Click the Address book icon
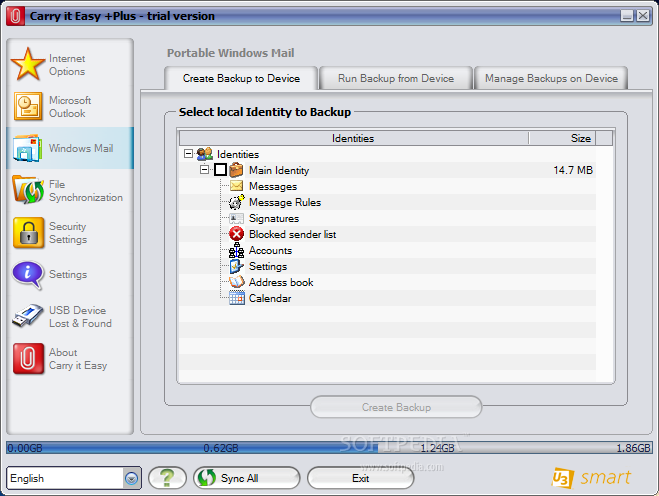The height and width of the screenshot is (496, 659). point(236,282)
